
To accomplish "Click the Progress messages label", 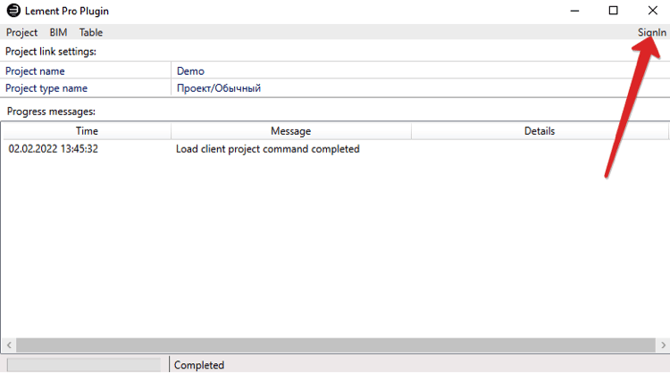I will point(51,112).
